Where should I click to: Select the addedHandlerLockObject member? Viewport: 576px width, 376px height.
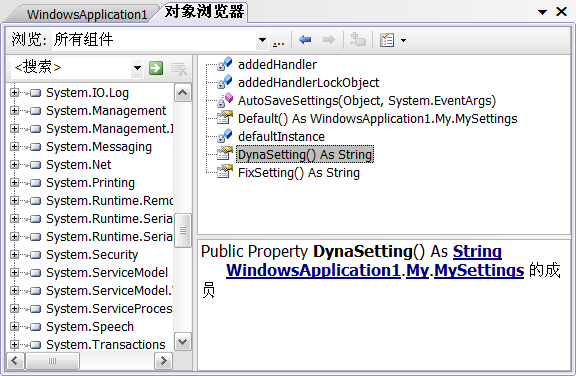308,83
